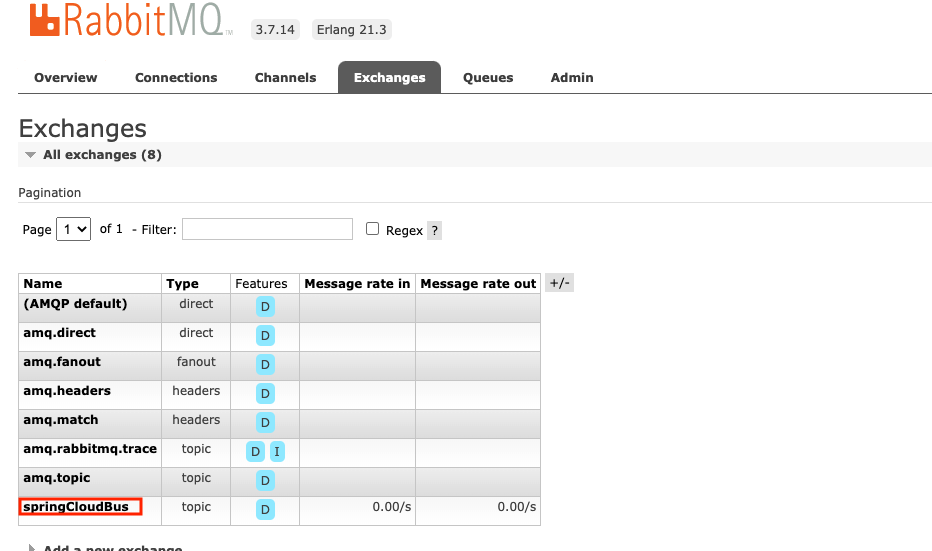This screenshot has width=932, height=551.
Task: Click the I internal badge for amq.rabbitmq.trace
Action: [x=277, y=452]
